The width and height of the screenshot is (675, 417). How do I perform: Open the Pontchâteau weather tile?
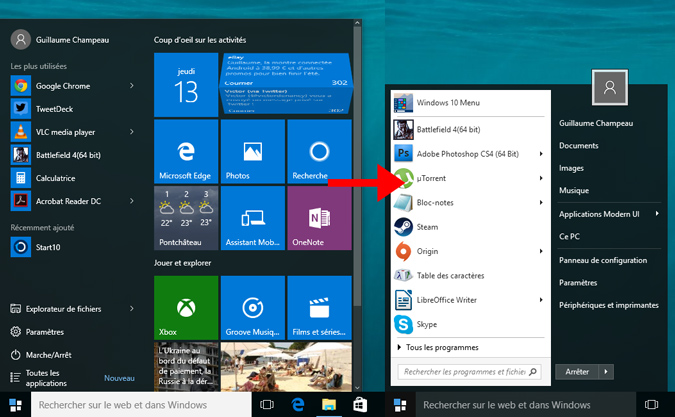click(x=185, y=216)
